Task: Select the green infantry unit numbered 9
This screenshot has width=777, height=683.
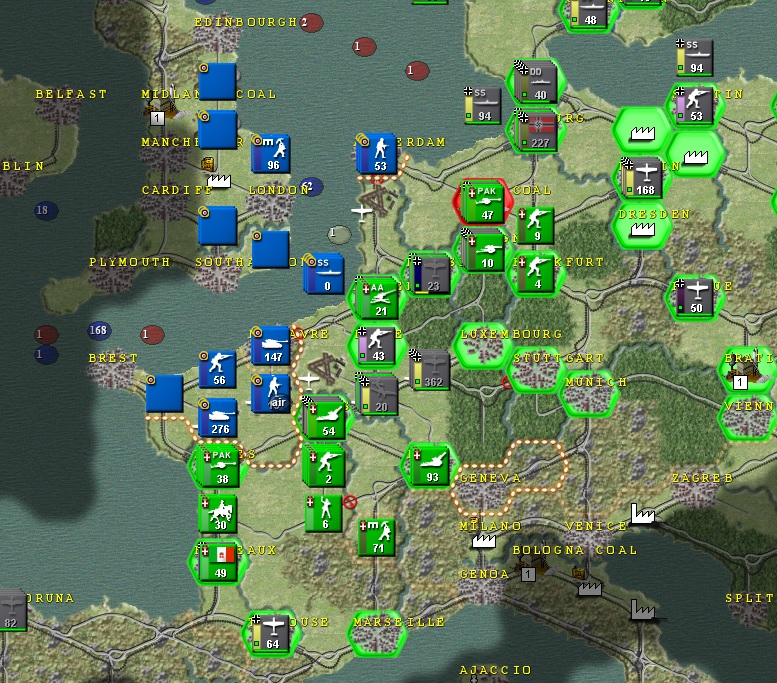Action: point(535,226)
